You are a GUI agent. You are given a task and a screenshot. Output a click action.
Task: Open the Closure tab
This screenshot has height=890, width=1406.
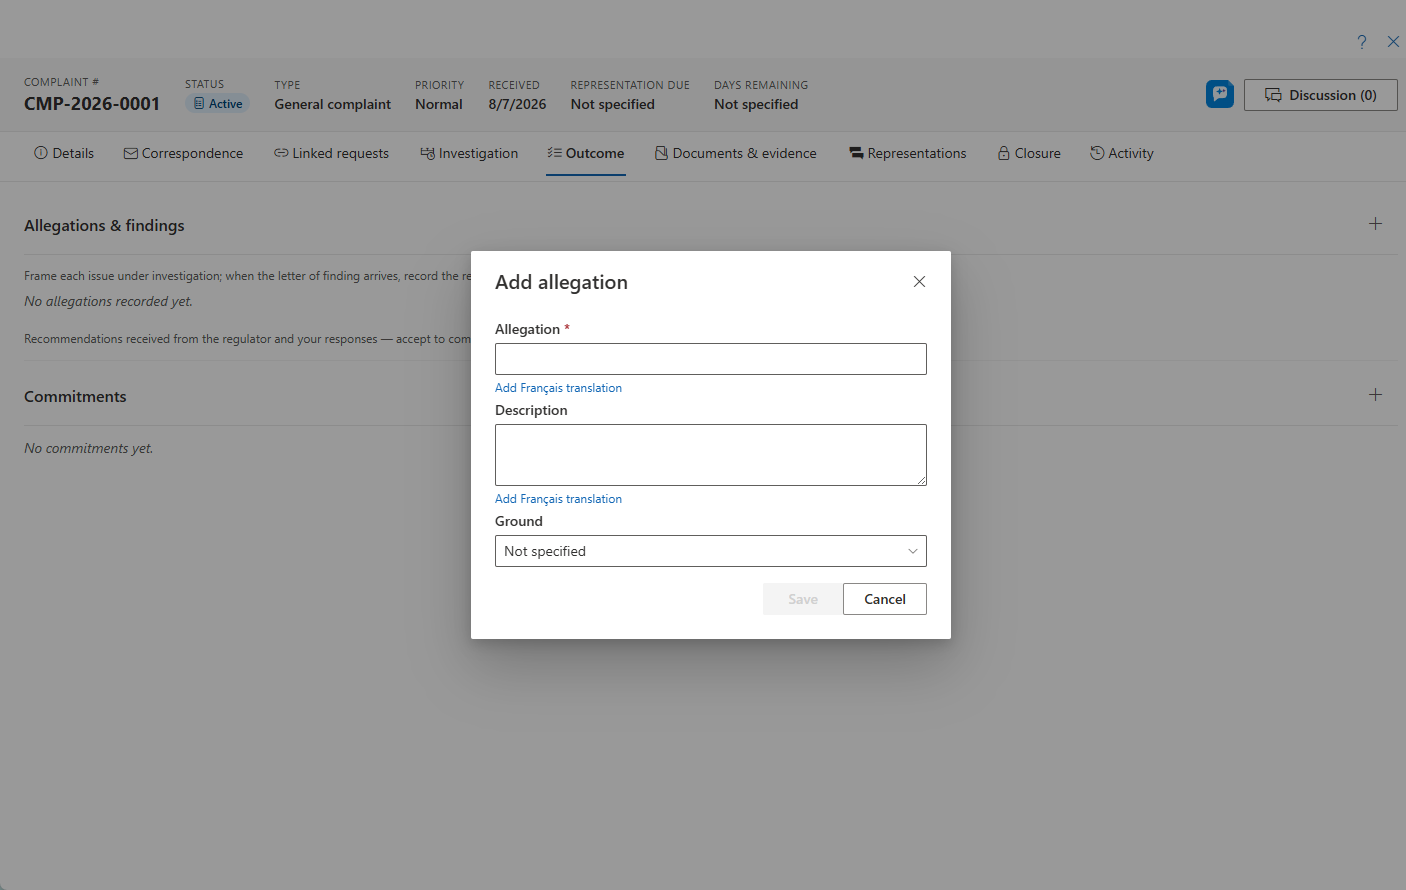click(1029, 153)
